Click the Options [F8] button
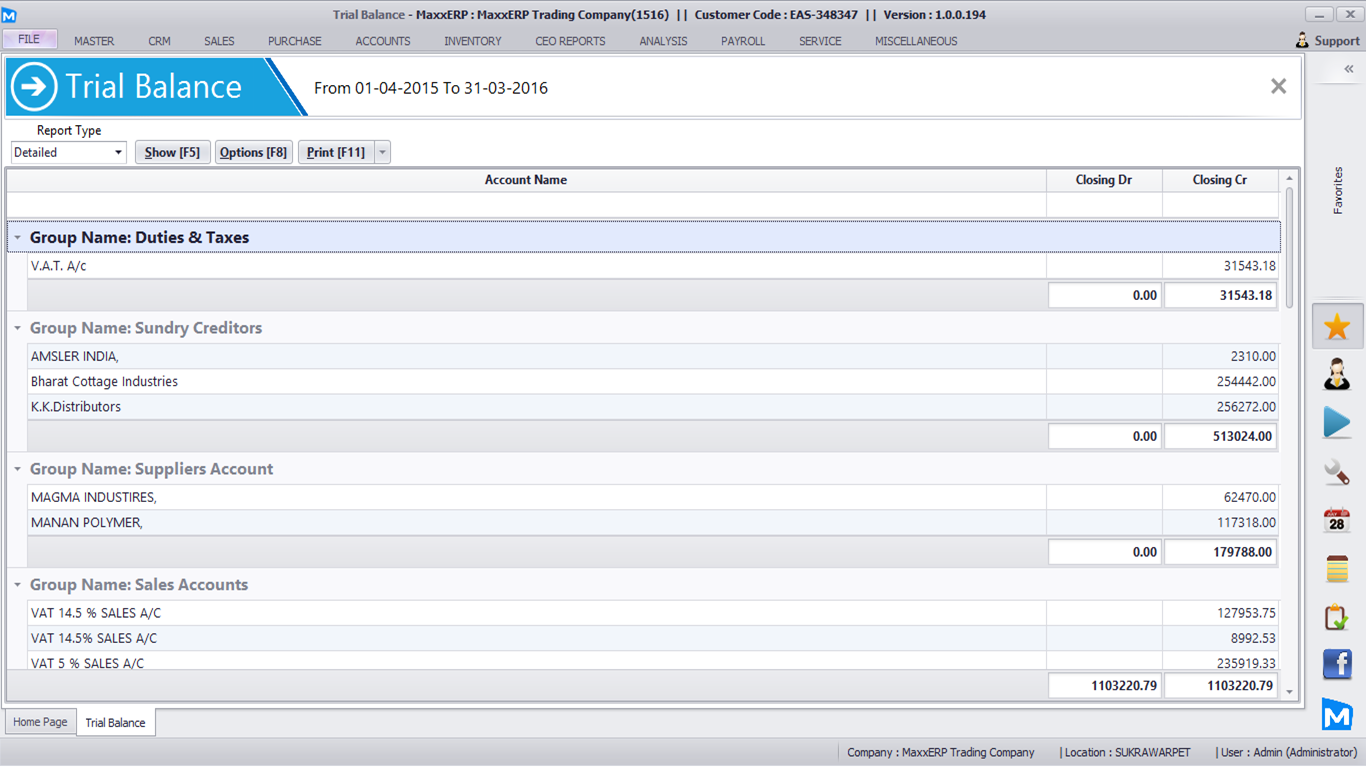This screenshot has height=768, width=1366. [x=254, y=153]
